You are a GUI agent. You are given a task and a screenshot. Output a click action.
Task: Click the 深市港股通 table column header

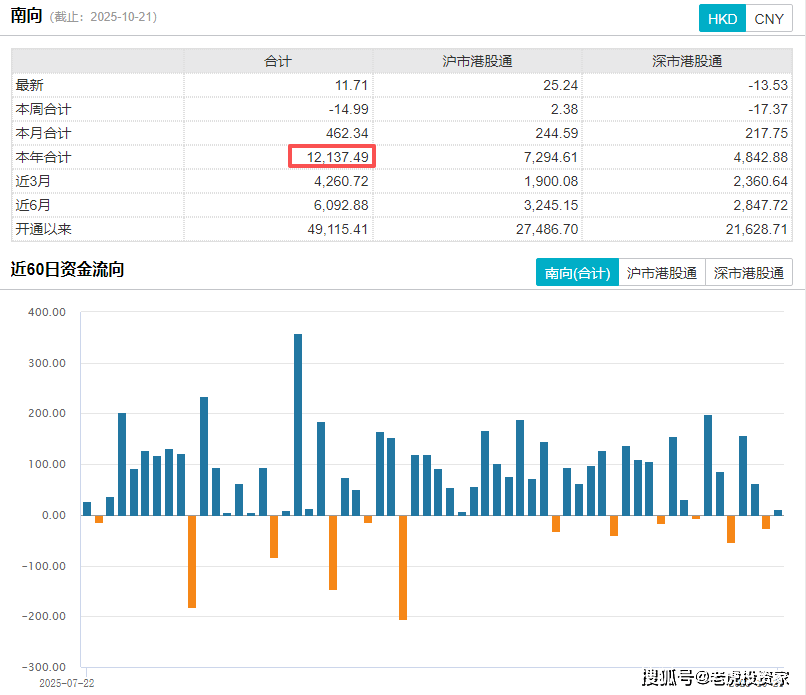click(687, 61)
